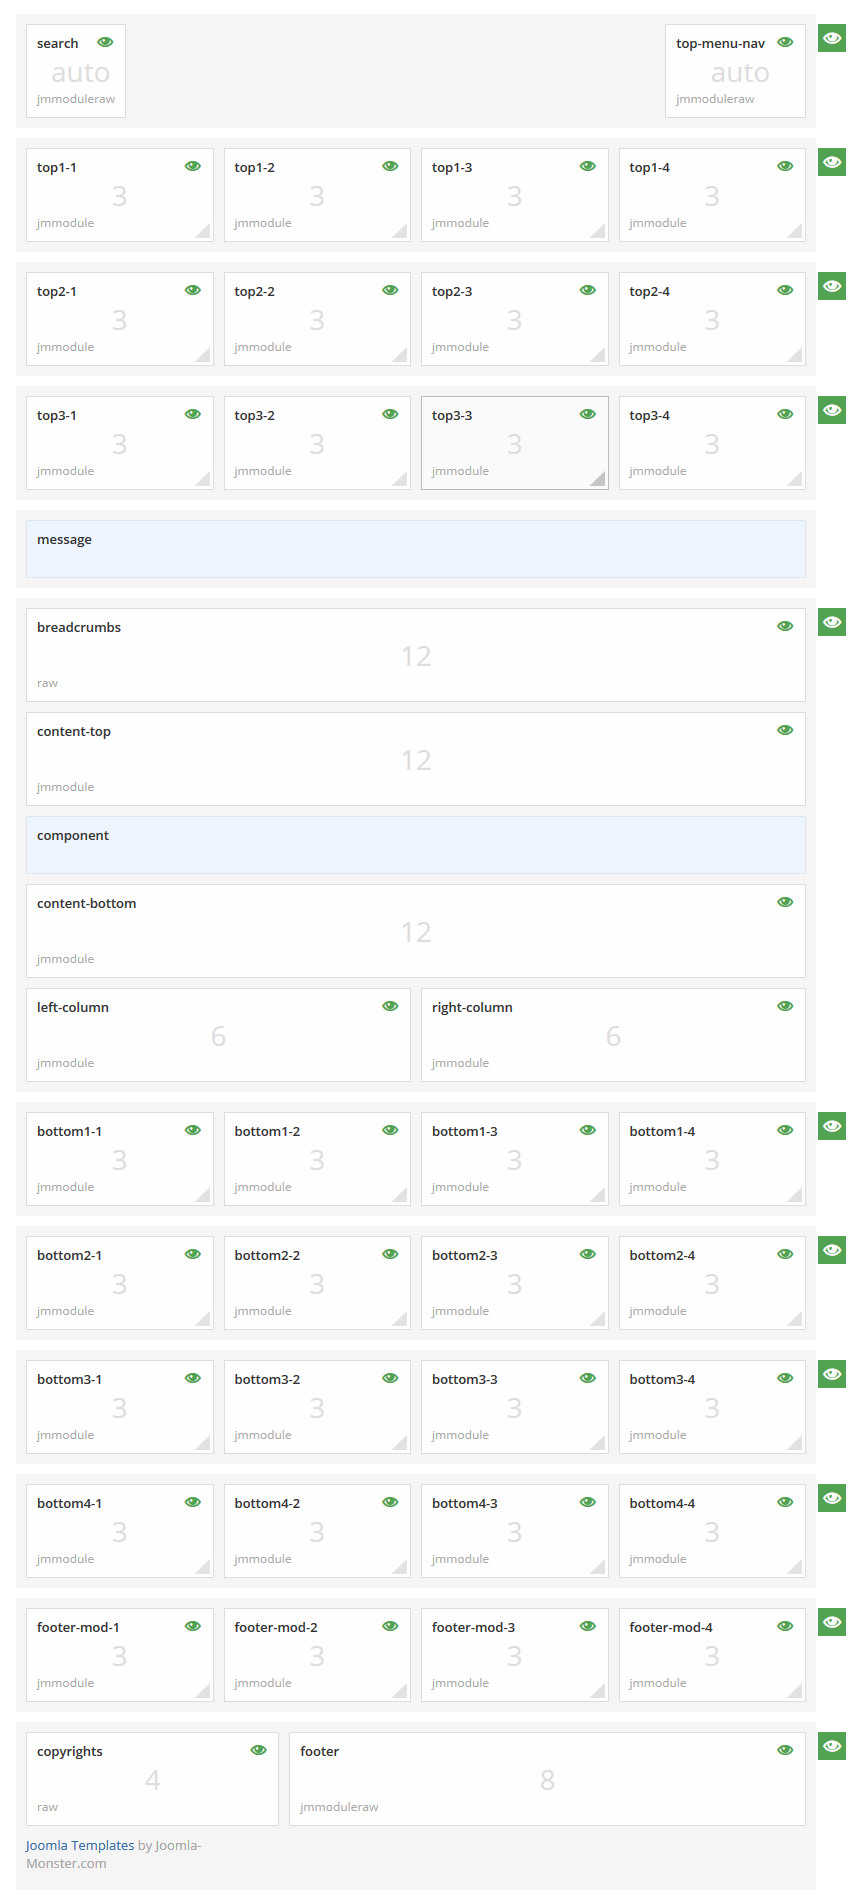Select the right-column module block
Image resolution: width=854 pixels, height=1895 pixels.
click(x=612, y=1035)
